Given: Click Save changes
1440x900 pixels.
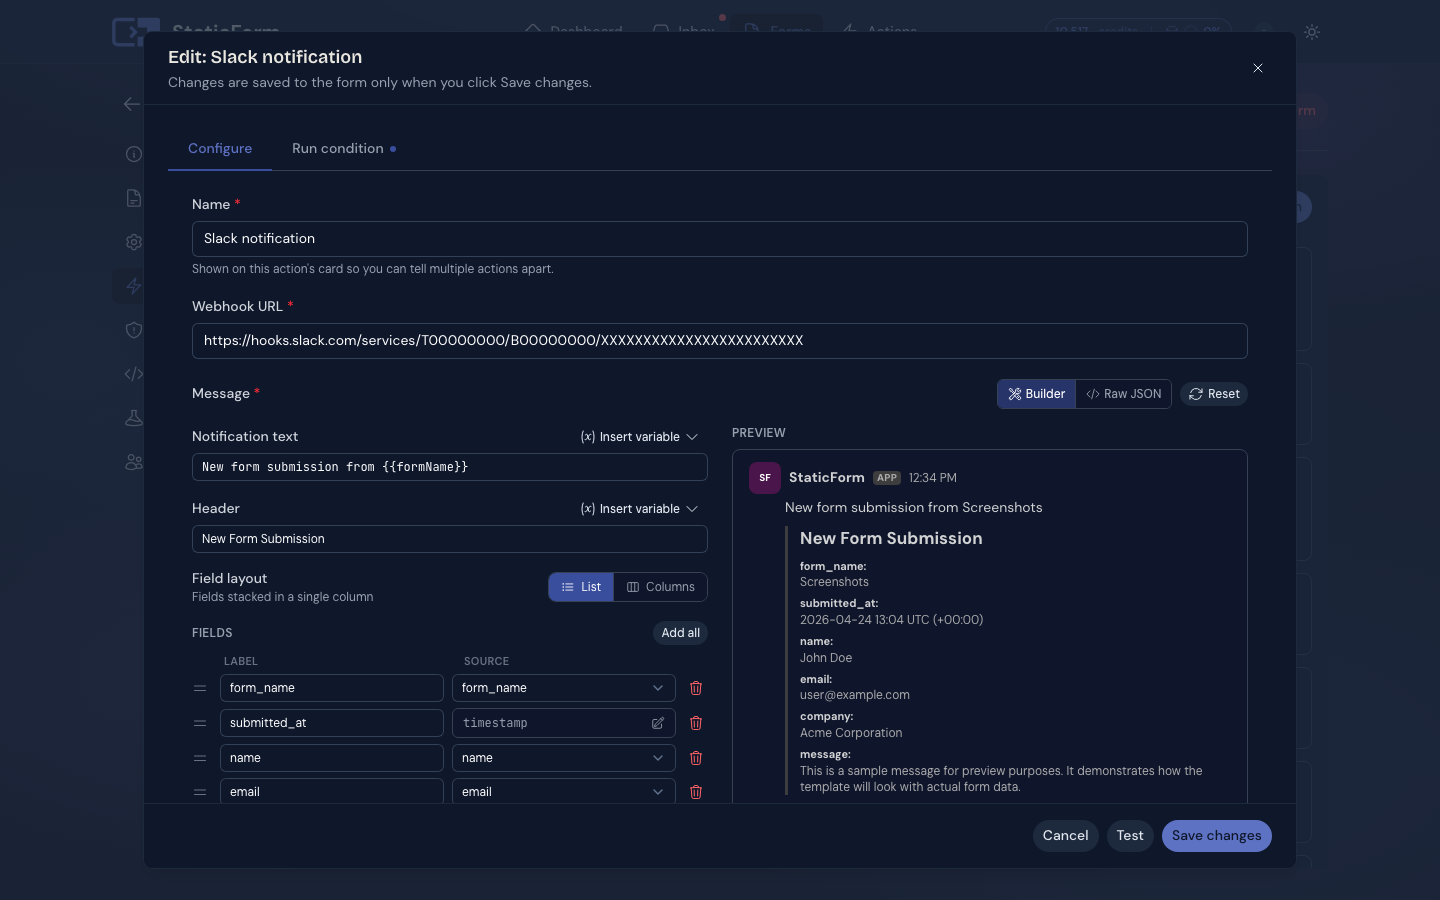Looking at the screenshot, I should [x=1217, y=836].
